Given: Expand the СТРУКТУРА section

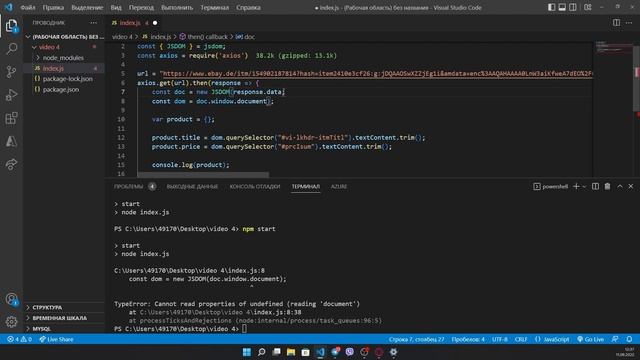Looking at the screenshot, I should [x=65, y=307].
